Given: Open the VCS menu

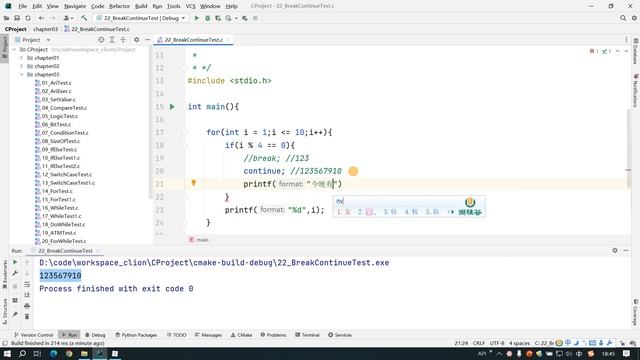Looking at the screenshot, I should tap(190, 6).
